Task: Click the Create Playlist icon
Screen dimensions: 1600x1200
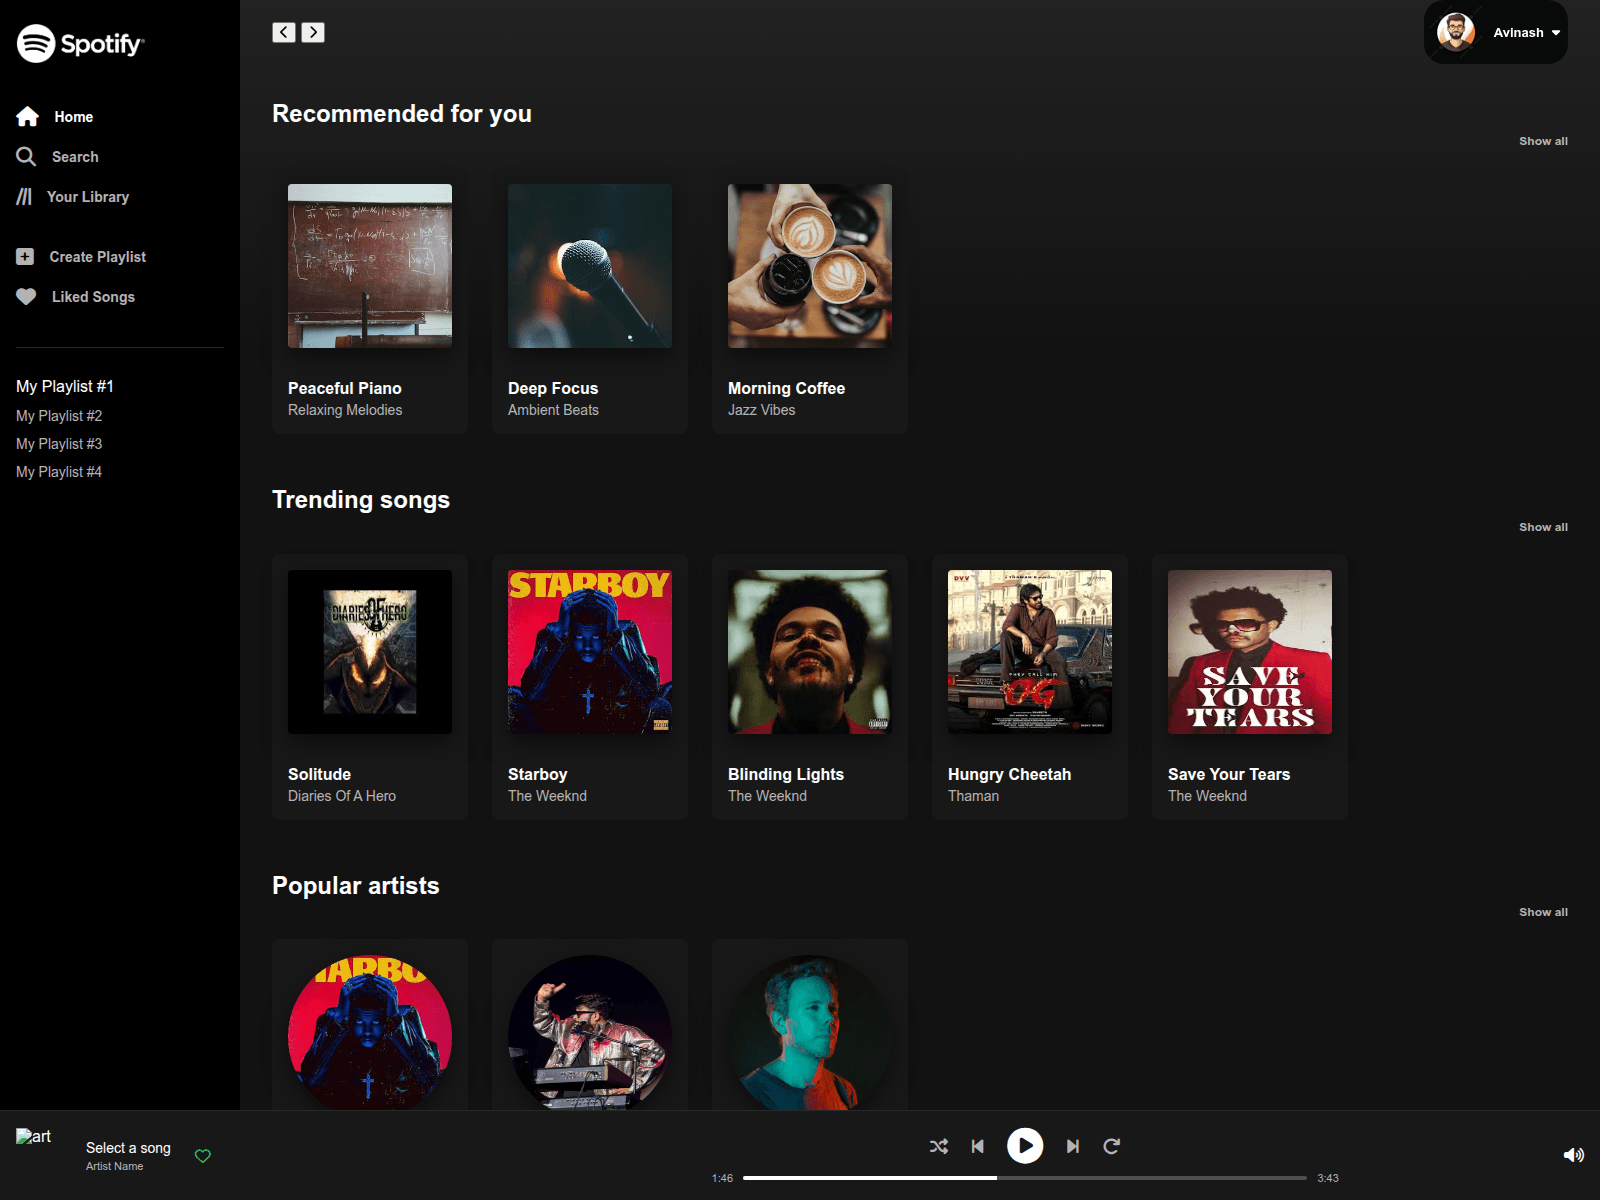Action: (25, 256)
